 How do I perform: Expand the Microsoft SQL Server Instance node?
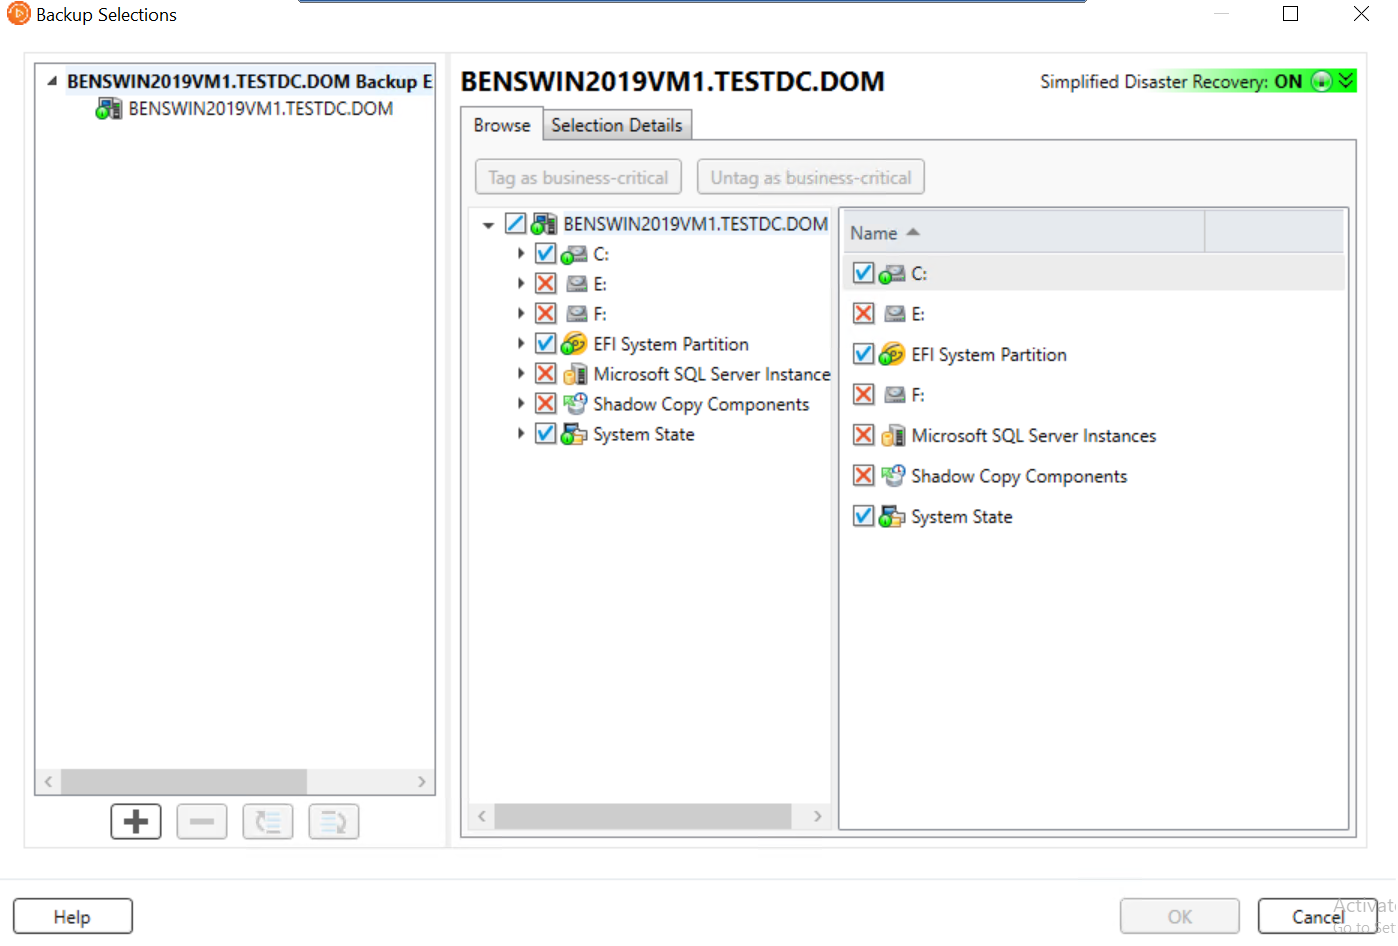click(521, 374)
